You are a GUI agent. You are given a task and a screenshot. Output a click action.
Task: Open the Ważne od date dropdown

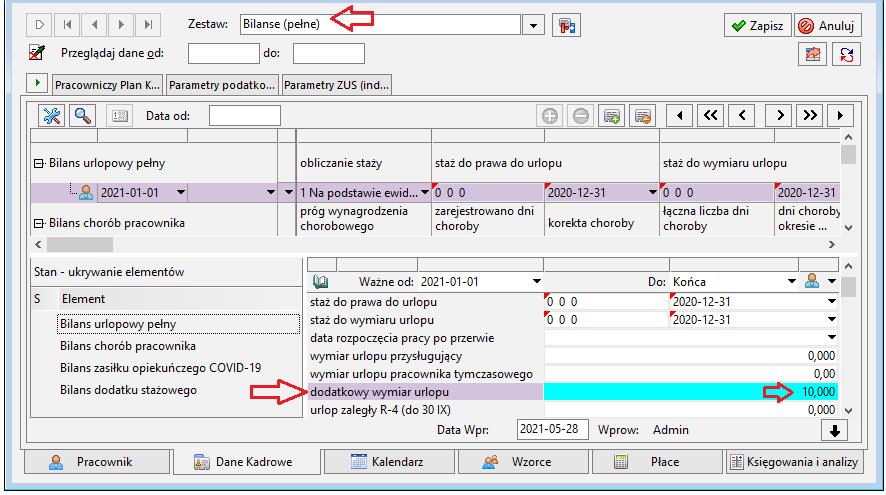[x=536, y=281]
